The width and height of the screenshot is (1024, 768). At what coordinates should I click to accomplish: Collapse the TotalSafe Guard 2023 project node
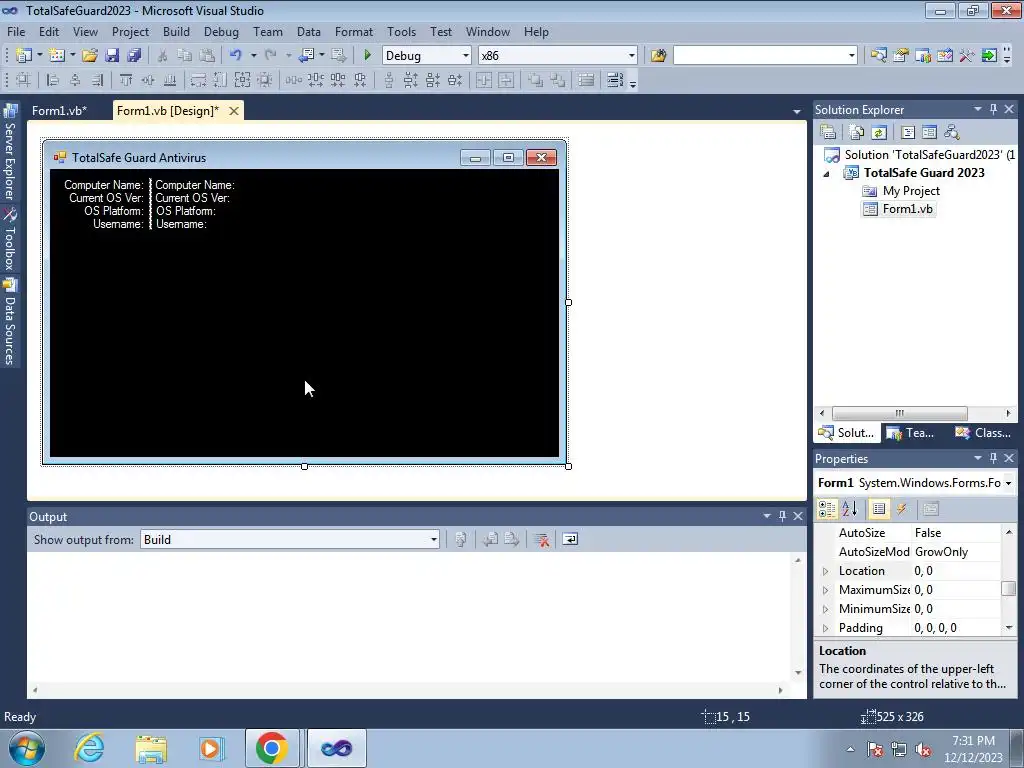(826, 174)
